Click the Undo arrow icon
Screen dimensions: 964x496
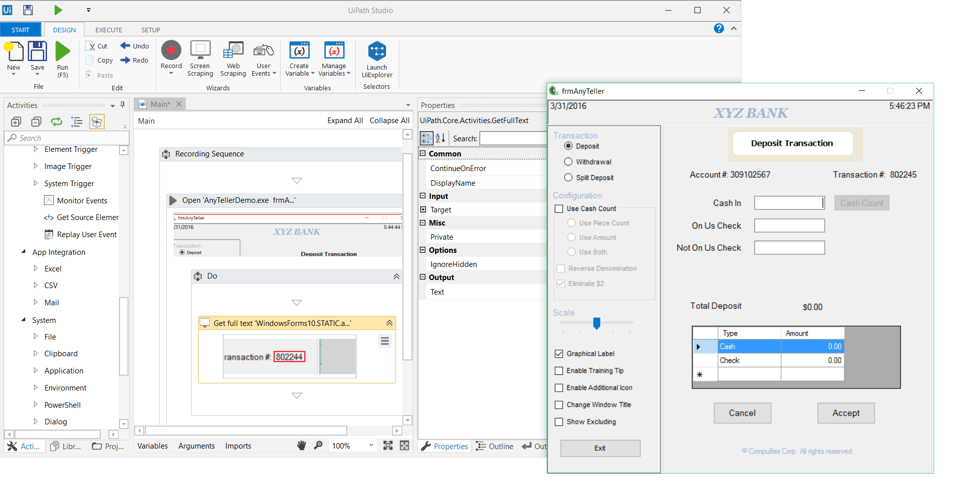125,46
